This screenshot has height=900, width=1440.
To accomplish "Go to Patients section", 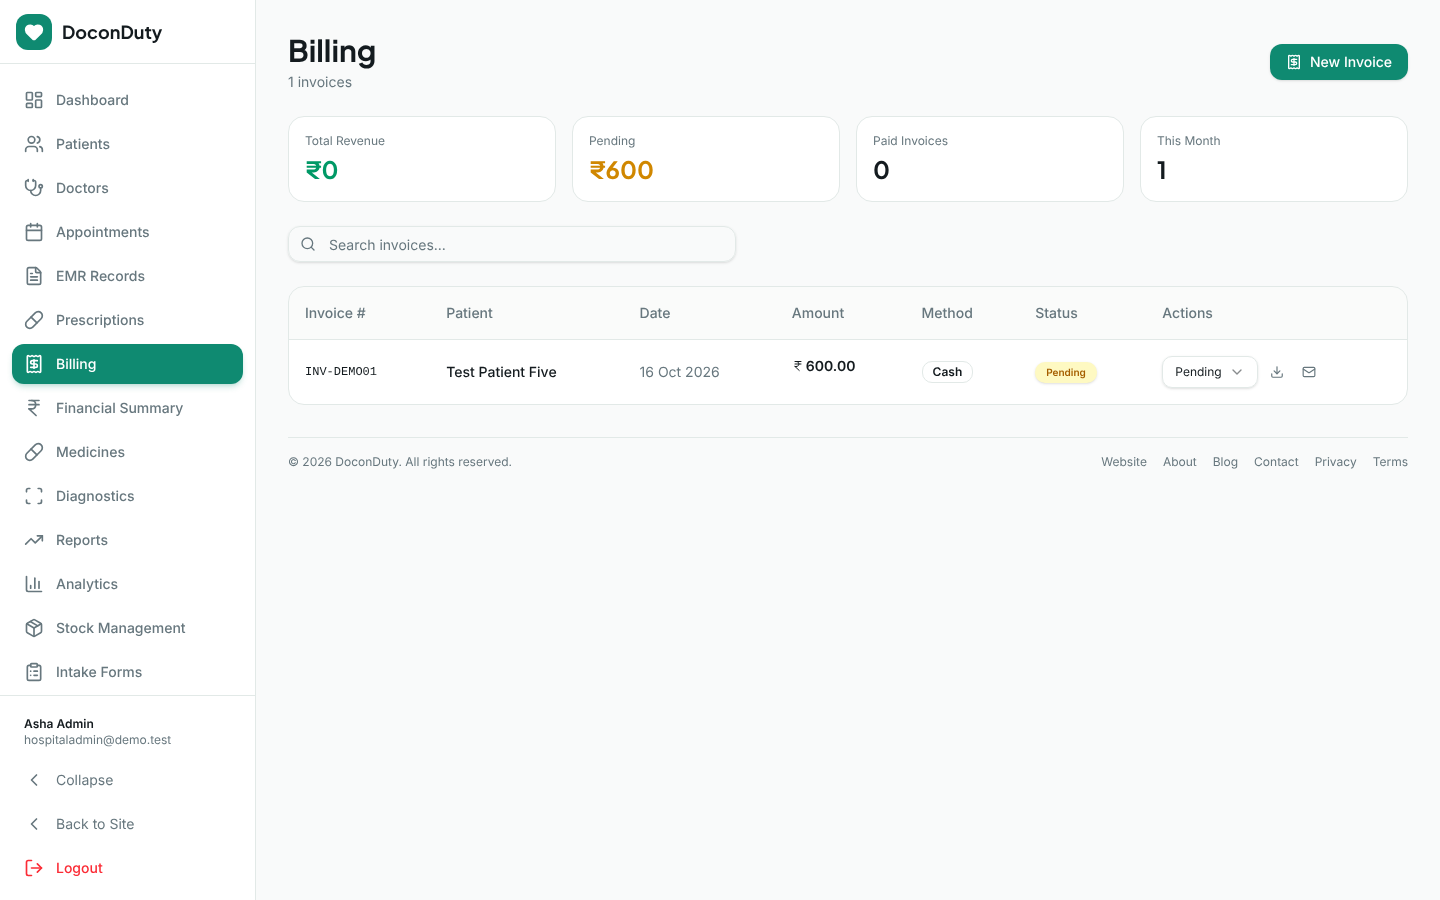I will 127,144.
